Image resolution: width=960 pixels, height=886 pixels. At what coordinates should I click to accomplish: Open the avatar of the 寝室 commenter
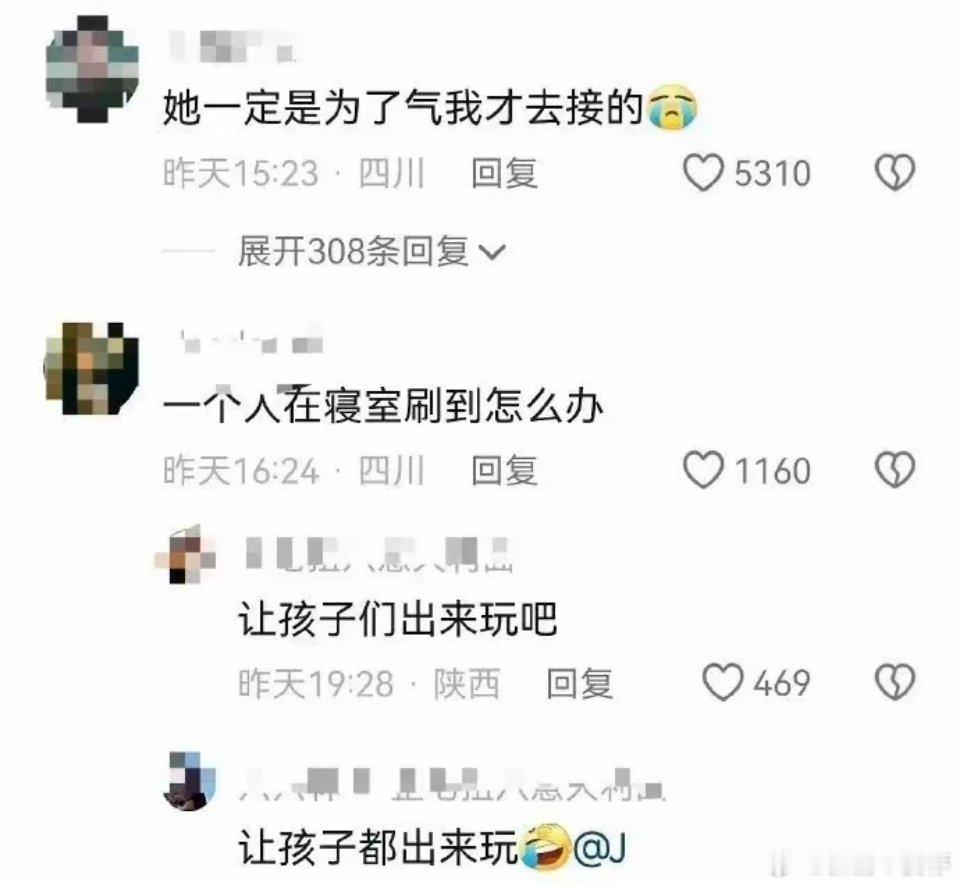coord(92,367)
